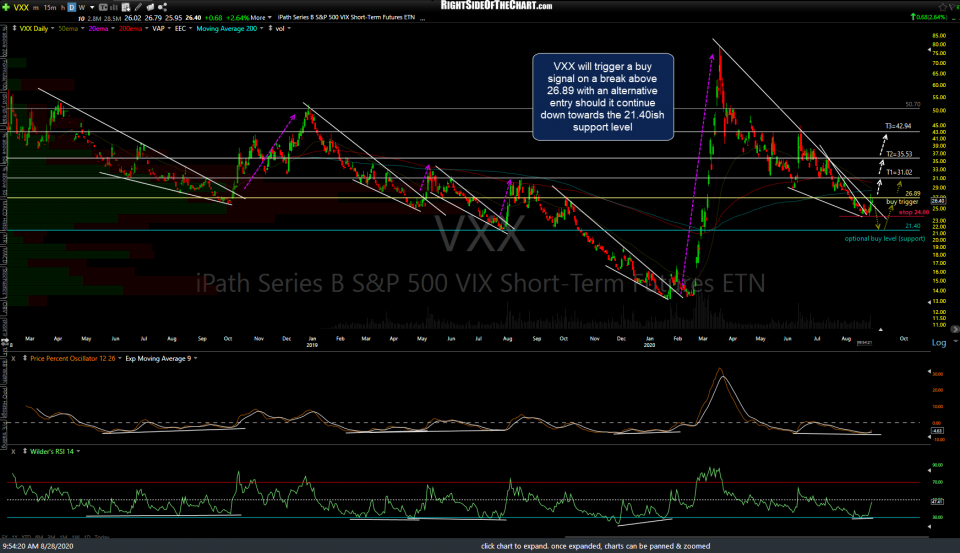Select the Daily 'D' time frame
This screenshot has height=553, width=960.
[x=72, y=7]
